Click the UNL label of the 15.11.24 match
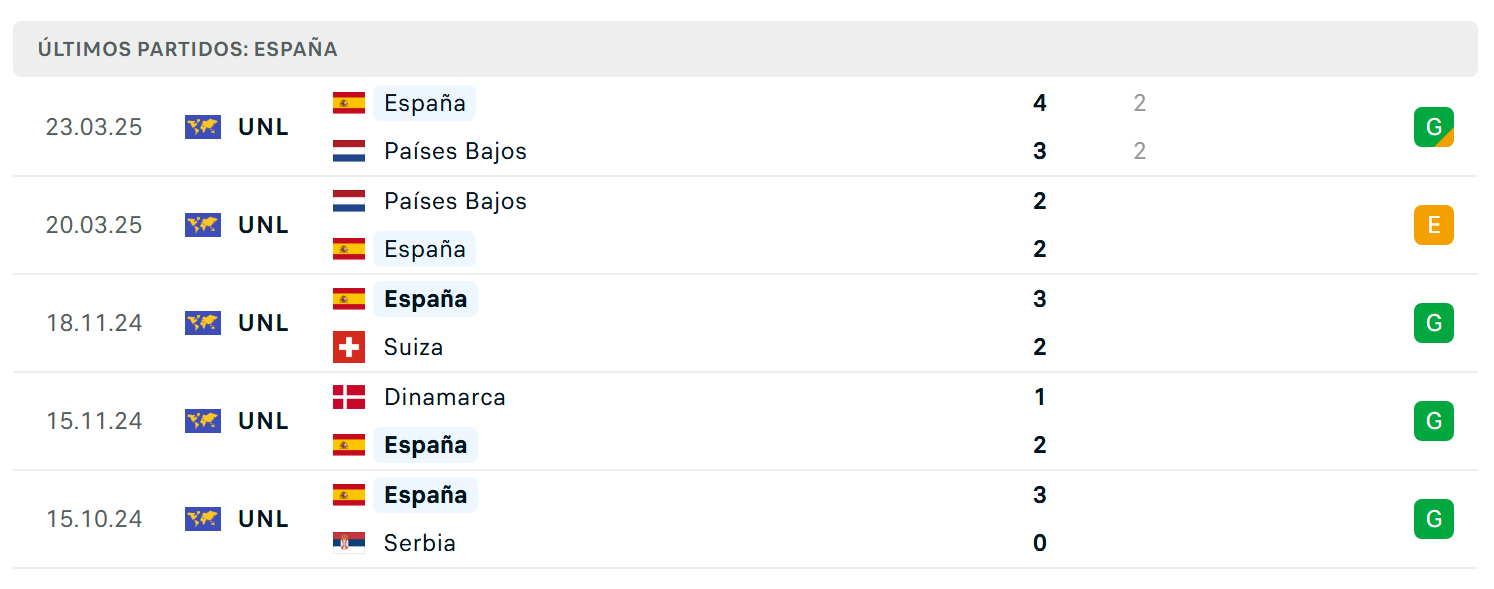 pyautogui.click(x=264, y=421)
